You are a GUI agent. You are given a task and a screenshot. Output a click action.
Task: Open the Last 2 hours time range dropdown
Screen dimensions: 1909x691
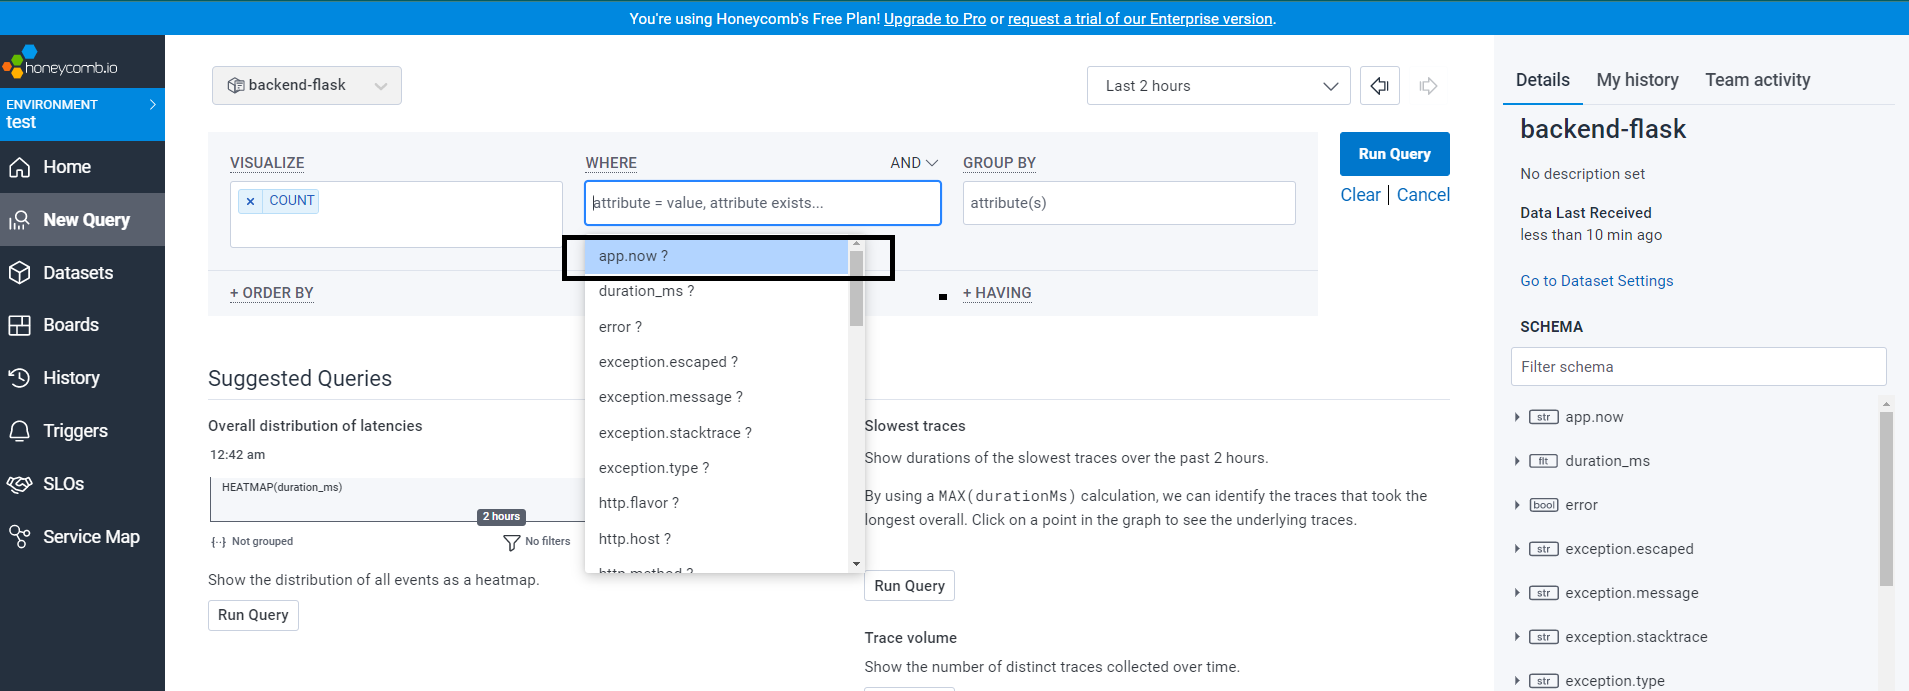click(x=1218, y=86)
